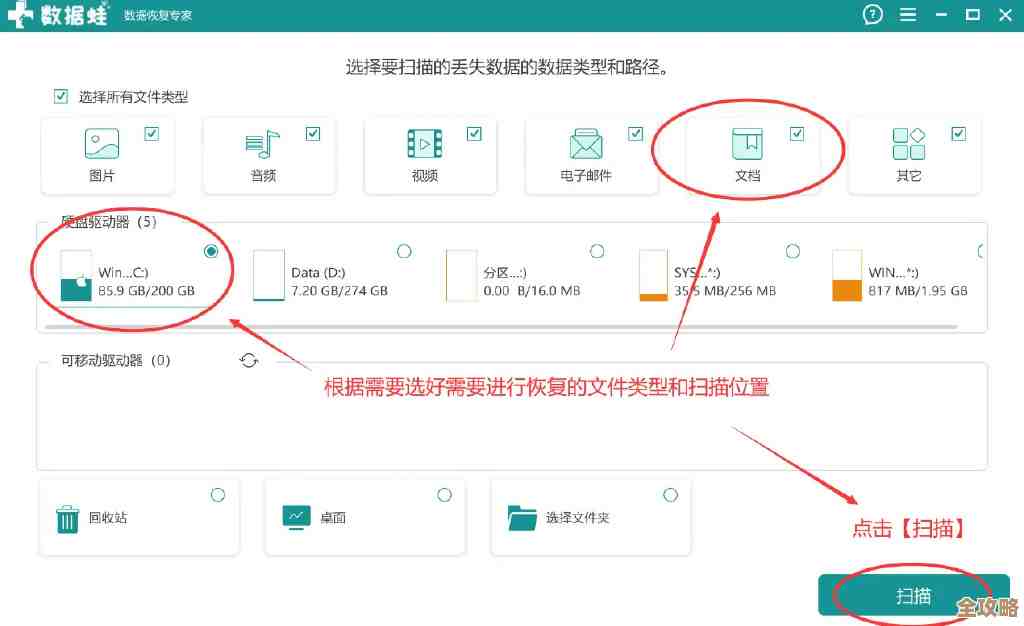The height and width of the screenshot is (626, 1024).
Task: Uncheck the 视频 file type checkbox
Action: tap(475, 132)
